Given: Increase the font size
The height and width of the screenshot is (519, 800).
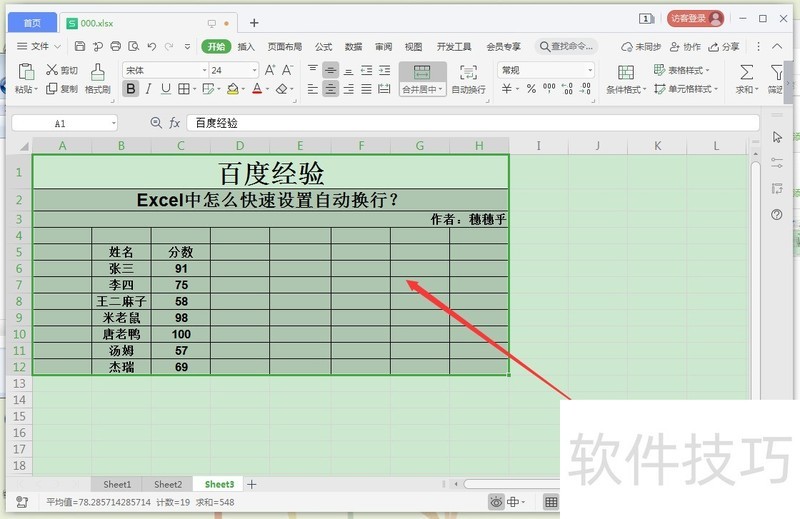Looking at the screenshot, I should (270, 70).
